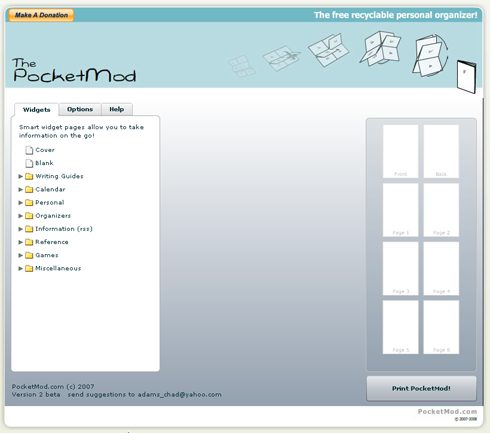Viewport: 490px width, 433px height.
Task: Click the Information (rss) folder icon
Action: coord(29,229)
